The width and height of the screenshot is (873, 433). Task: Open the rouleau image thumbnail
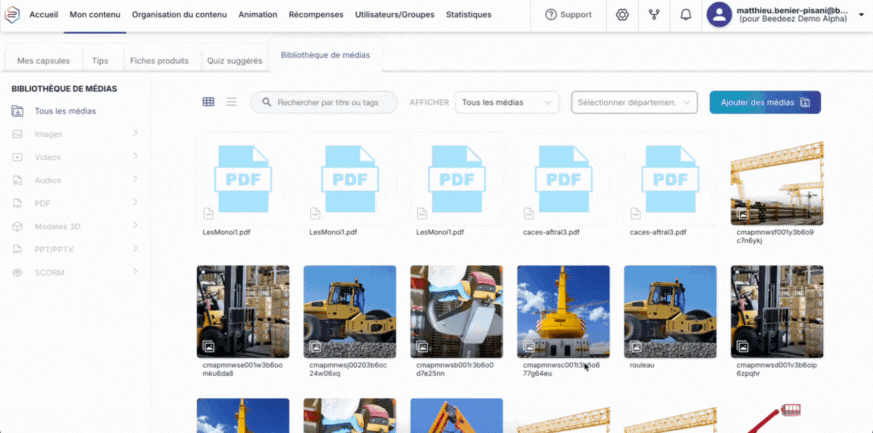tap(670, 311)
